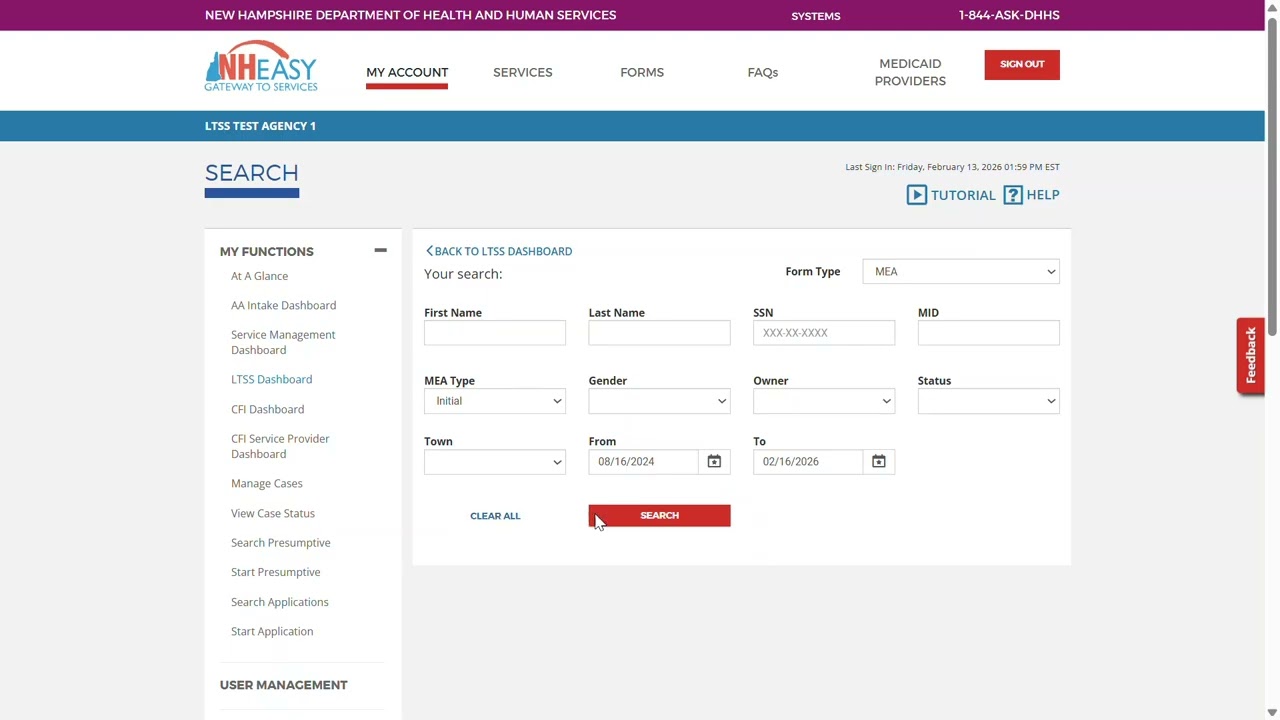Click the scrollbar down arrow
The width and height of the screenshot is (1280, 720).
pyautogui.click(x=1272, y=712)
